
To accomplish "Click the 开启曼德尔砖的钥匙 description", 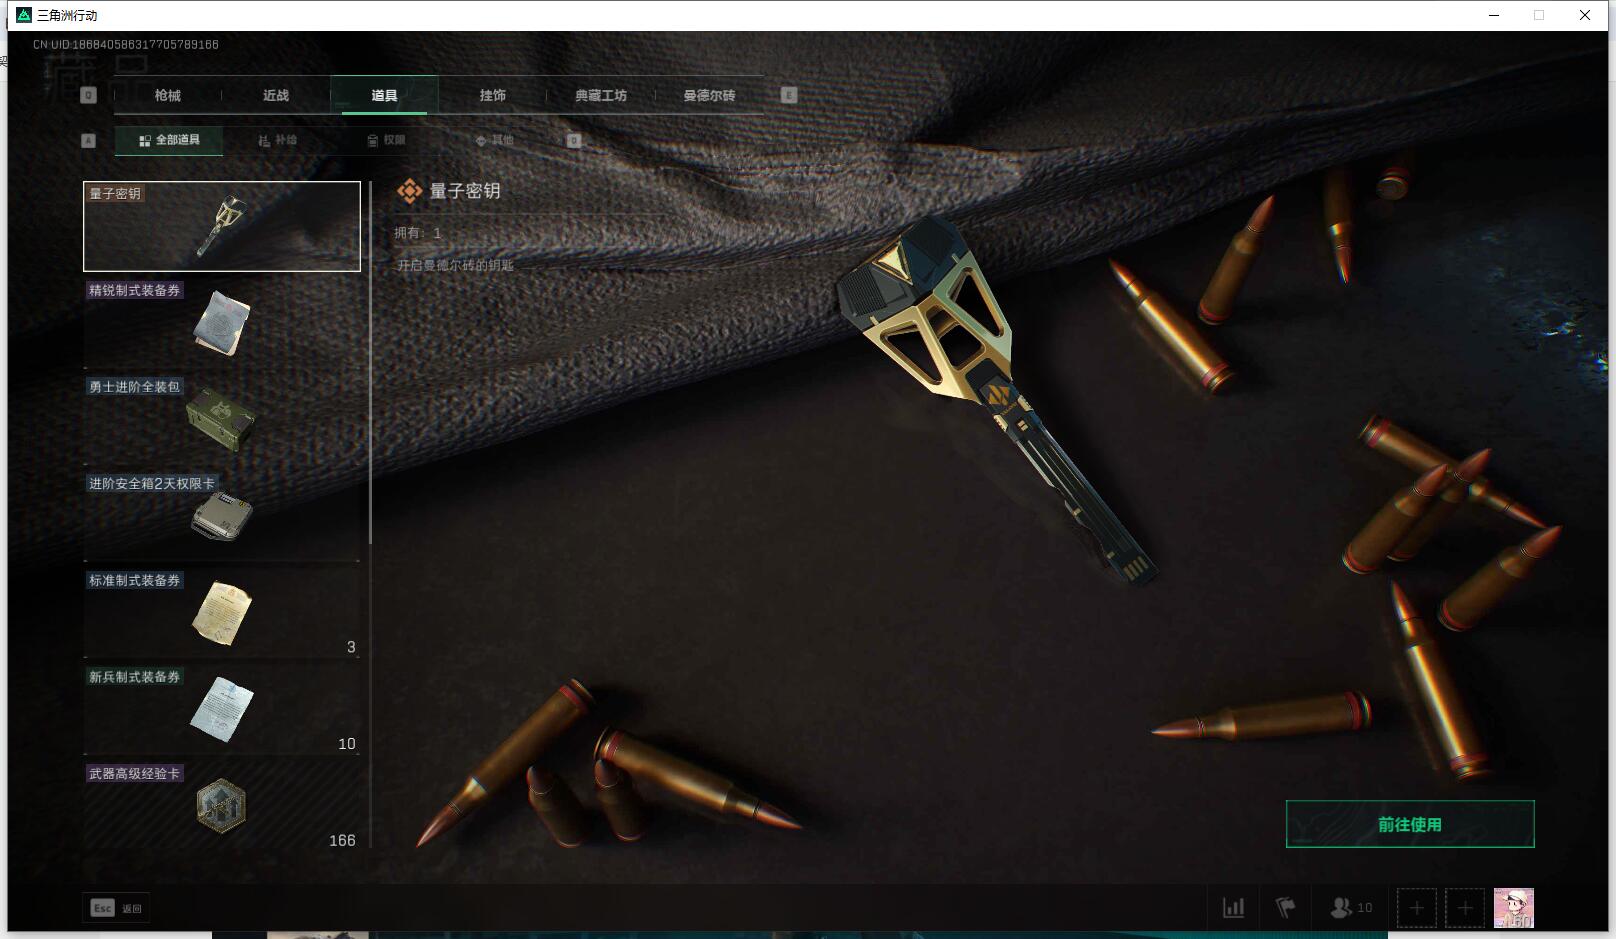I will click(455, 265).
